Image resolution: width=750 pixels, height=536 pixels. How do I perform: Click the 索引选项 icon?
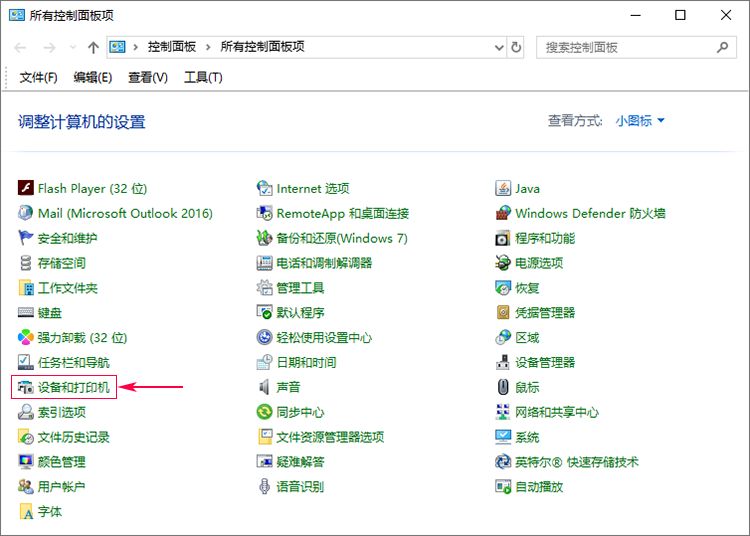tap(25, 412)
